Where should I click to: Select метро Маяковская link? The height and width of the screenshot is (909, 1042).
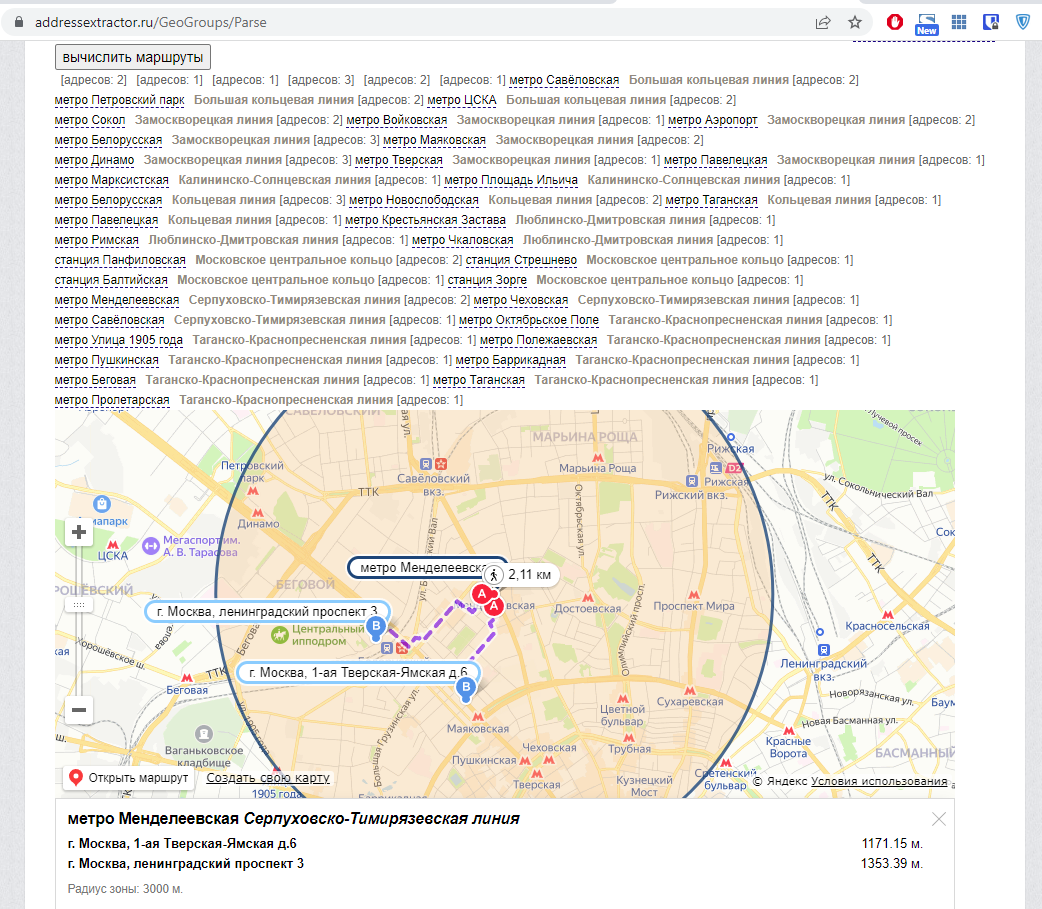[x=435, y=140]
